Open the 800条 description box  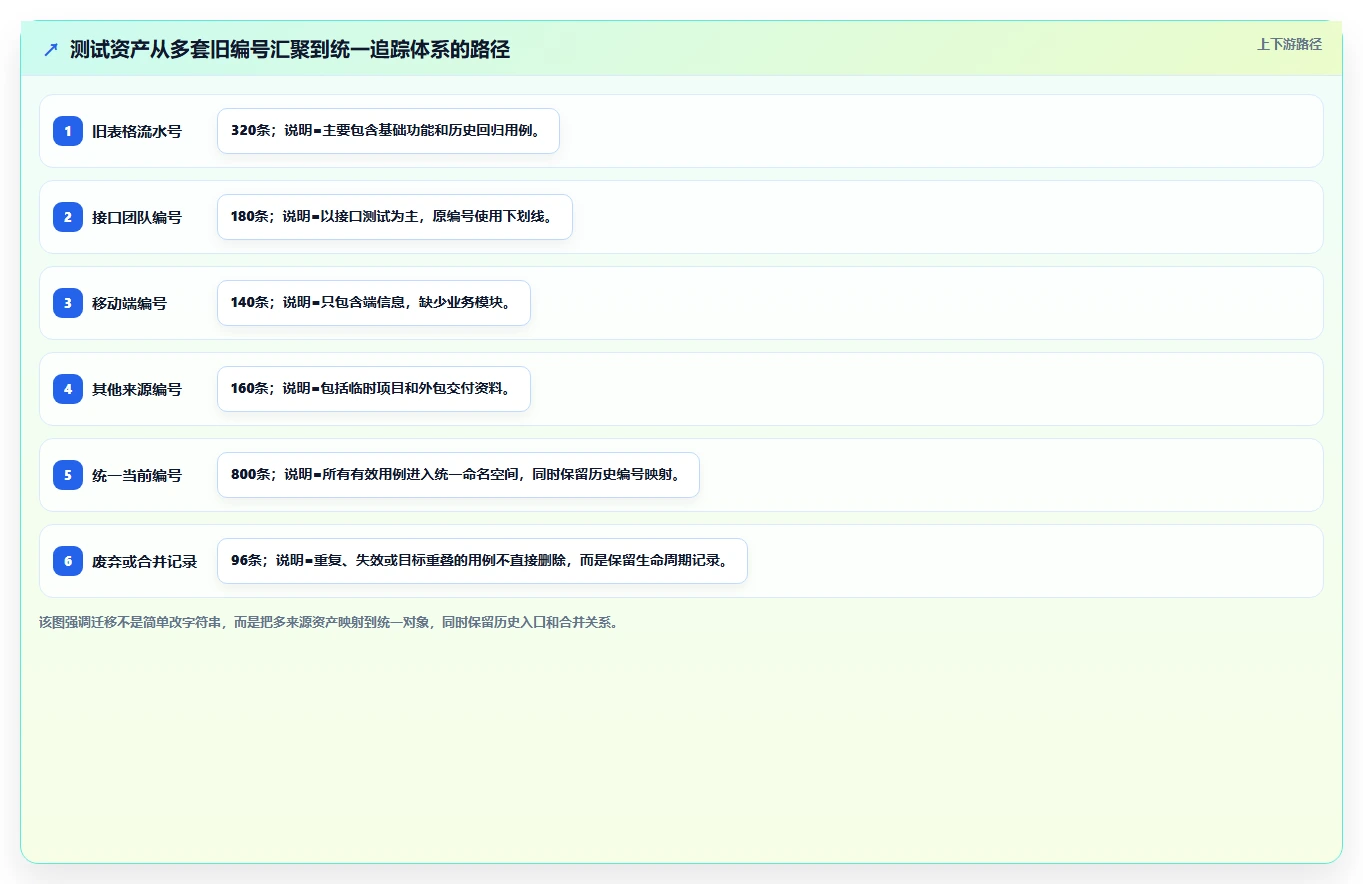pyautogui.click(x=458, y=475)
